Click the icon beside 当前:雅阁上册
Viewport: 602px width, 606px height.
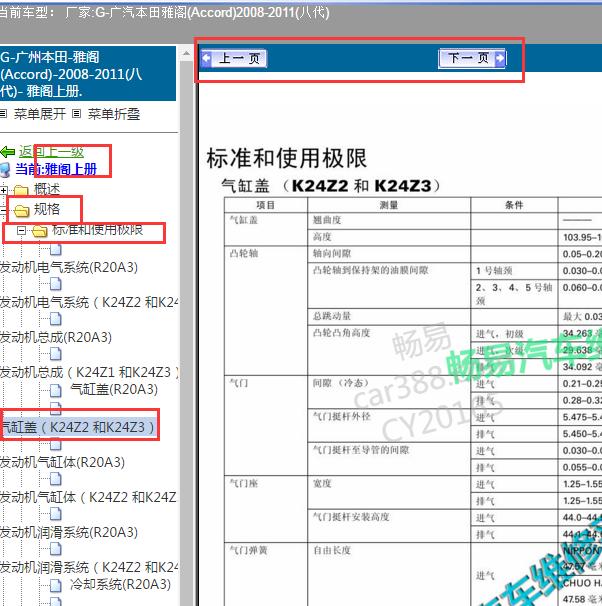(5, 170)
